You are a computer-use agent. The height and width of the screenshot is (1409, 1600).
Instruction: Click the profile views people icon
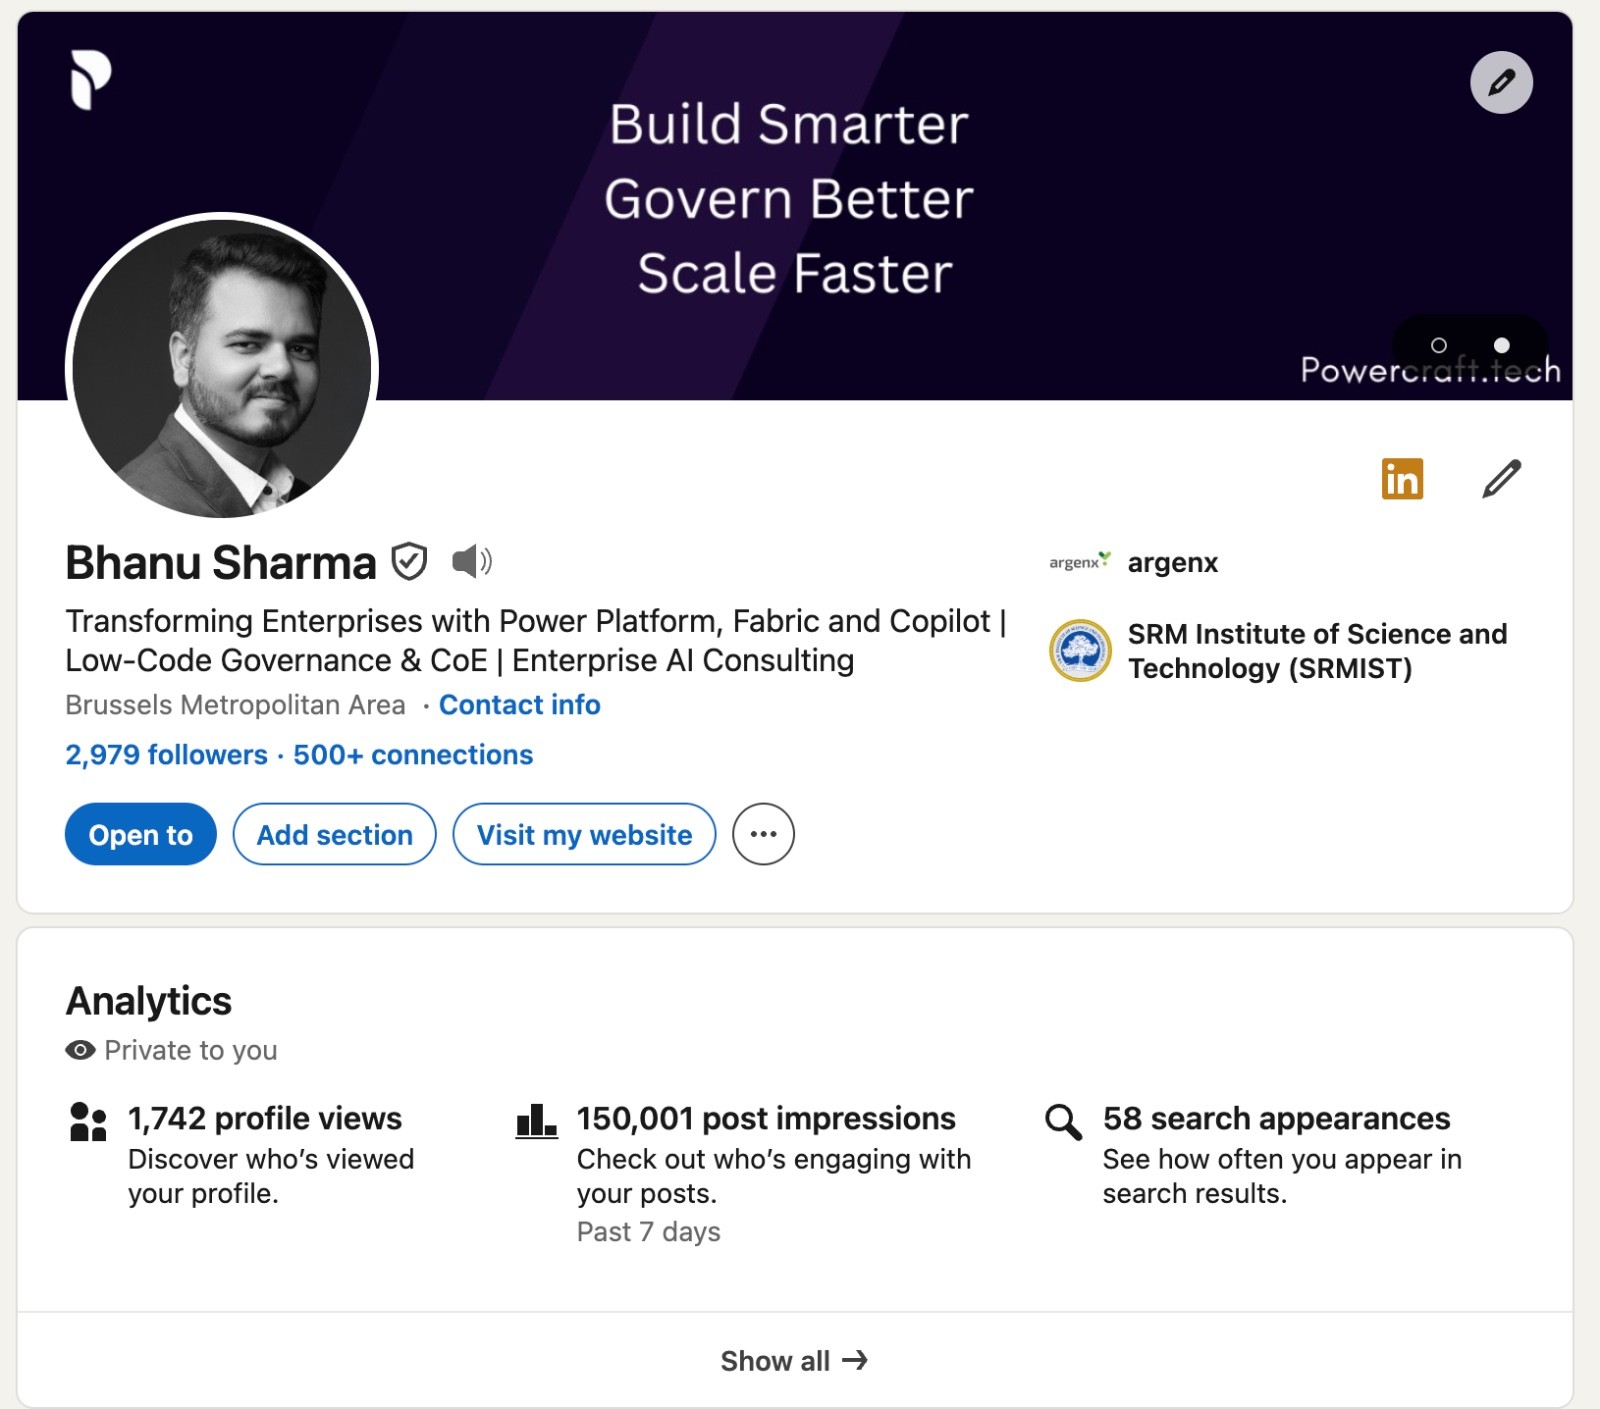pyautogui.click(x=88, y=1122)
